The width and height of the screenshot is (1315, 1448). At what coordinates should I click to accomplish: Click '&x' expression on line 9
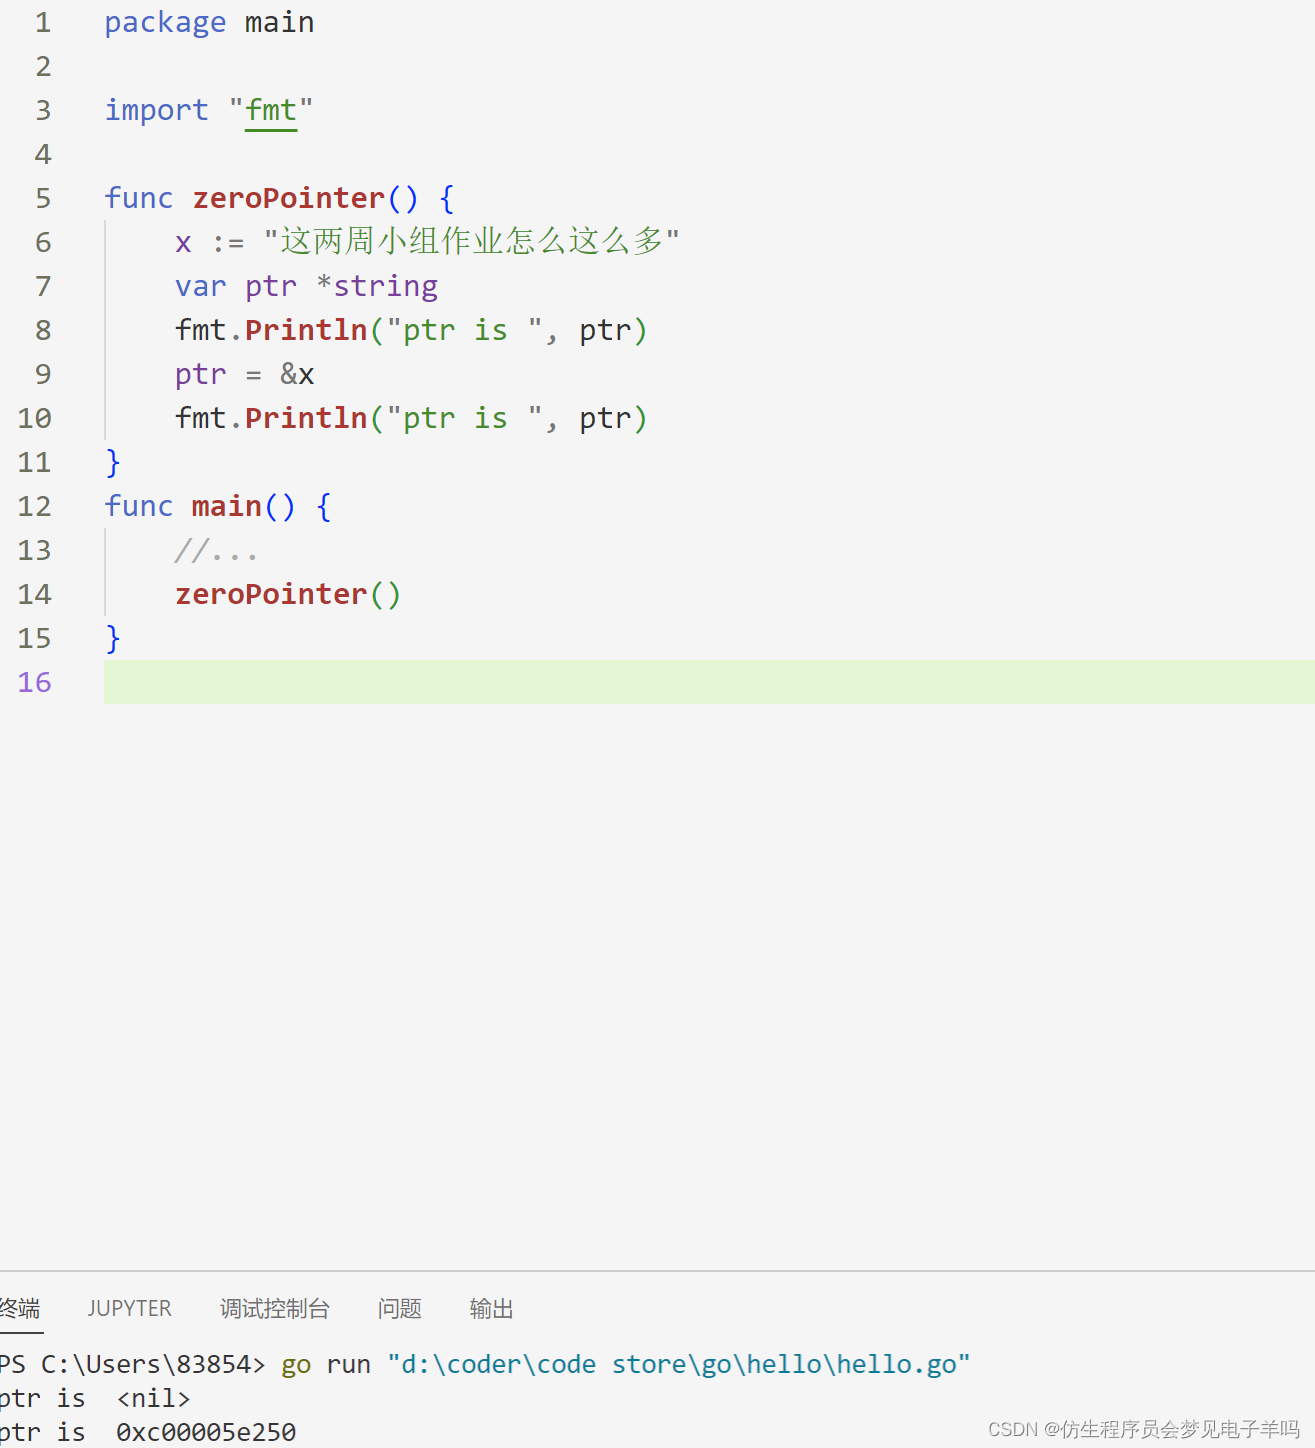pyautogui.click(x=297, y=374)
